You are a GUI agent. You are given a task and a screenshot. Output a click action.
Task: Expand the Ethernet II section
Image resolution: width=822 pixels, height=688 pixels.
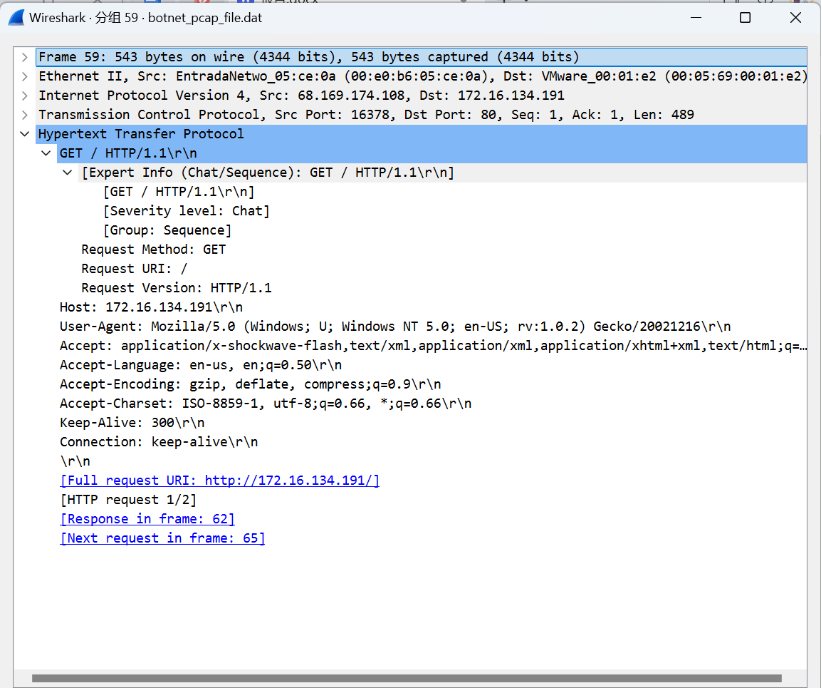pyautogui.click(x=24, y=77)
